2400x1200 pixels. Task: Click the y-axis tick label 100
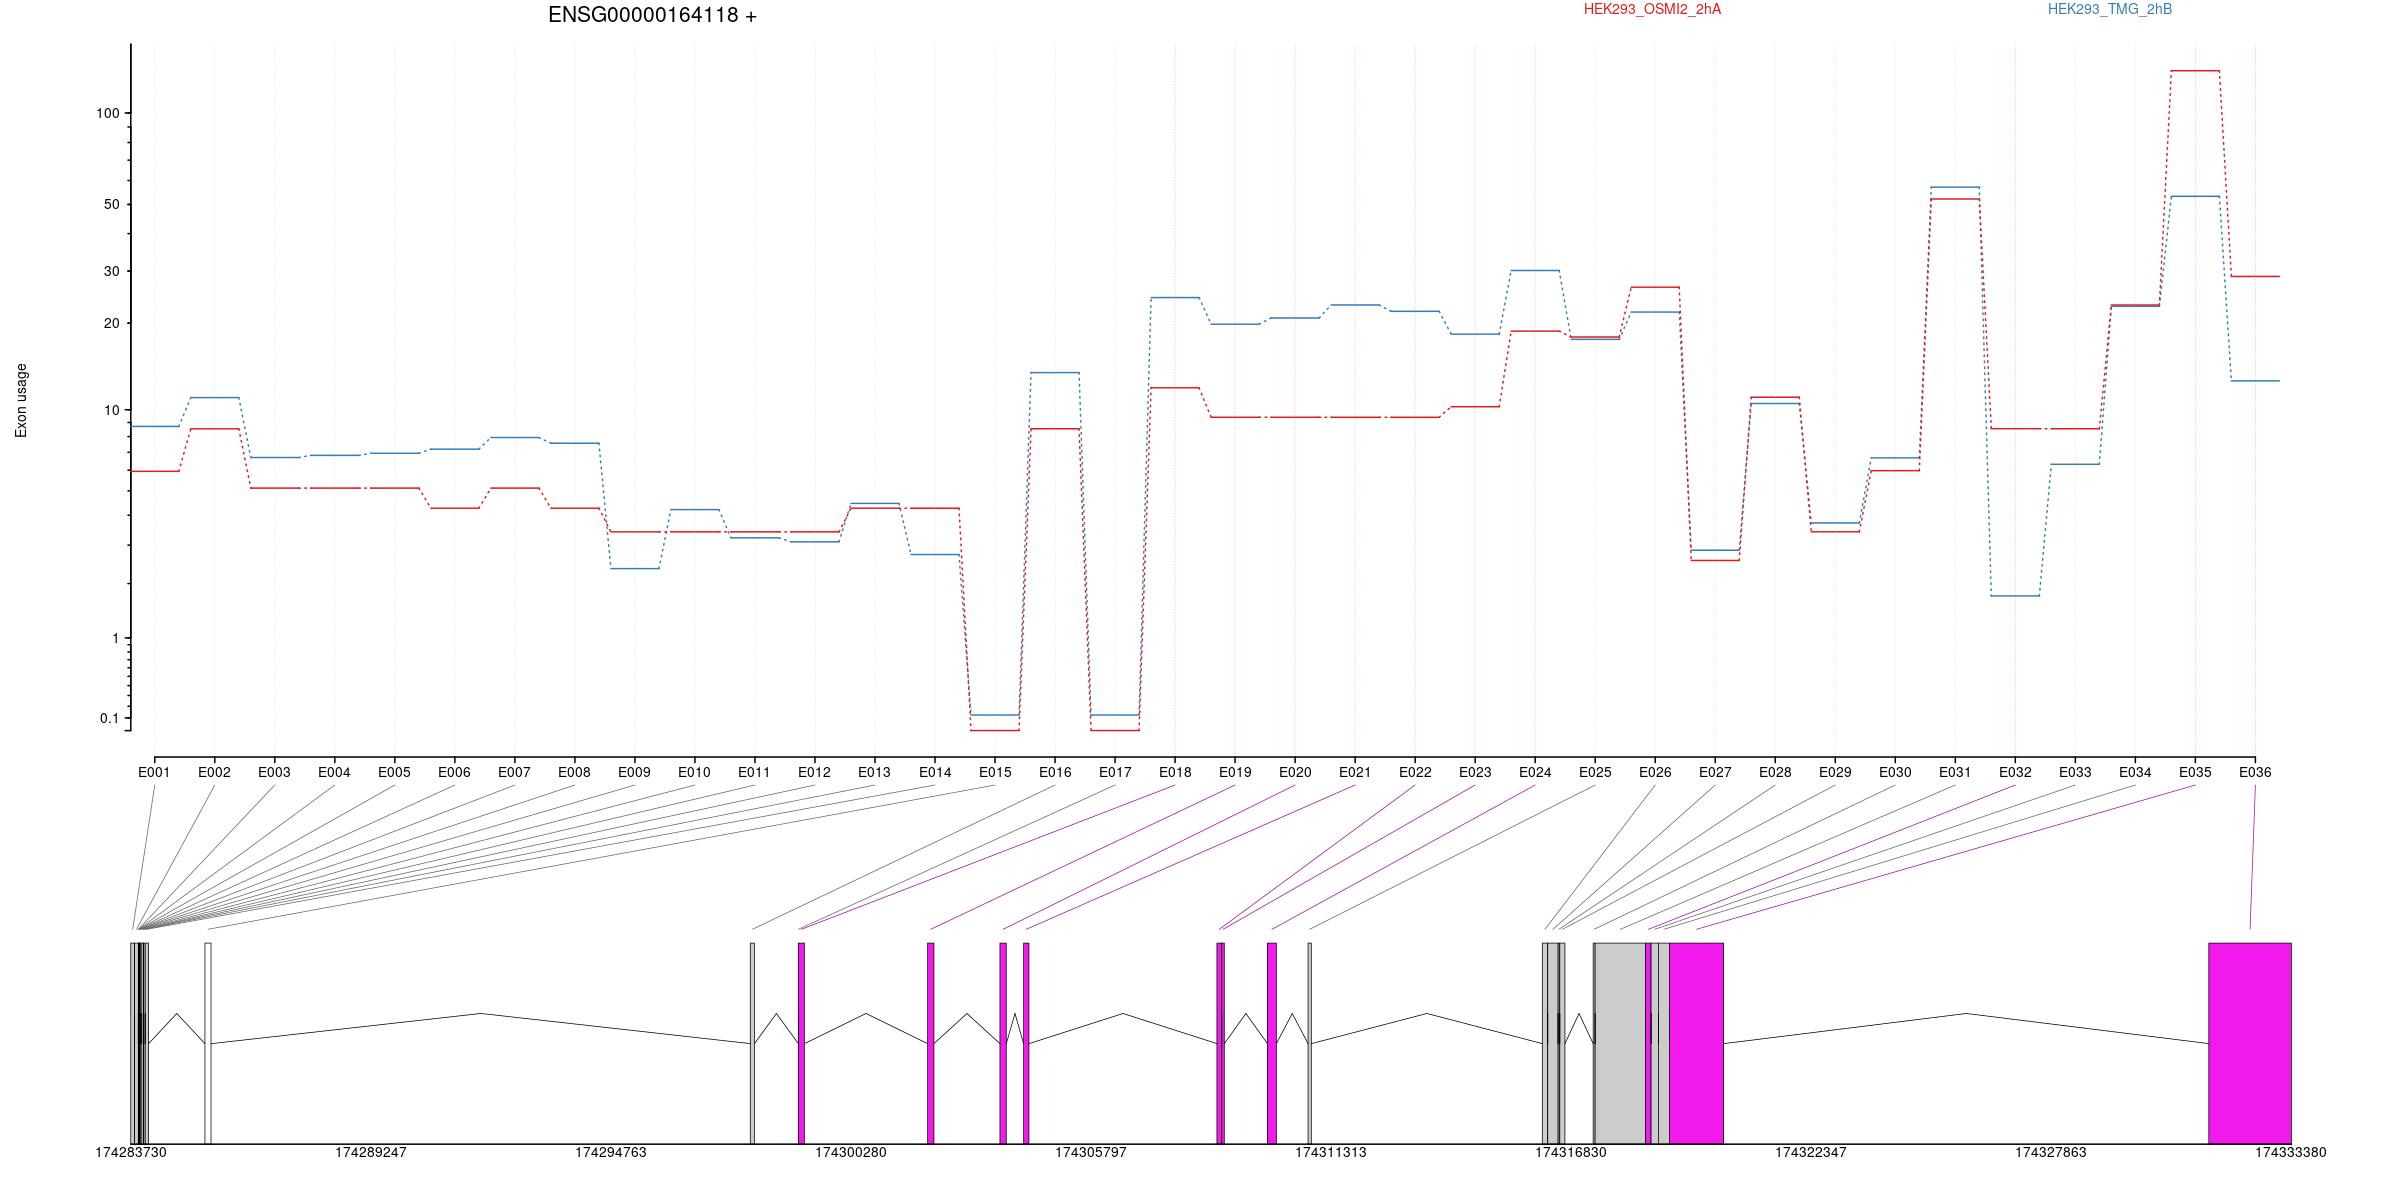(108, 113)
